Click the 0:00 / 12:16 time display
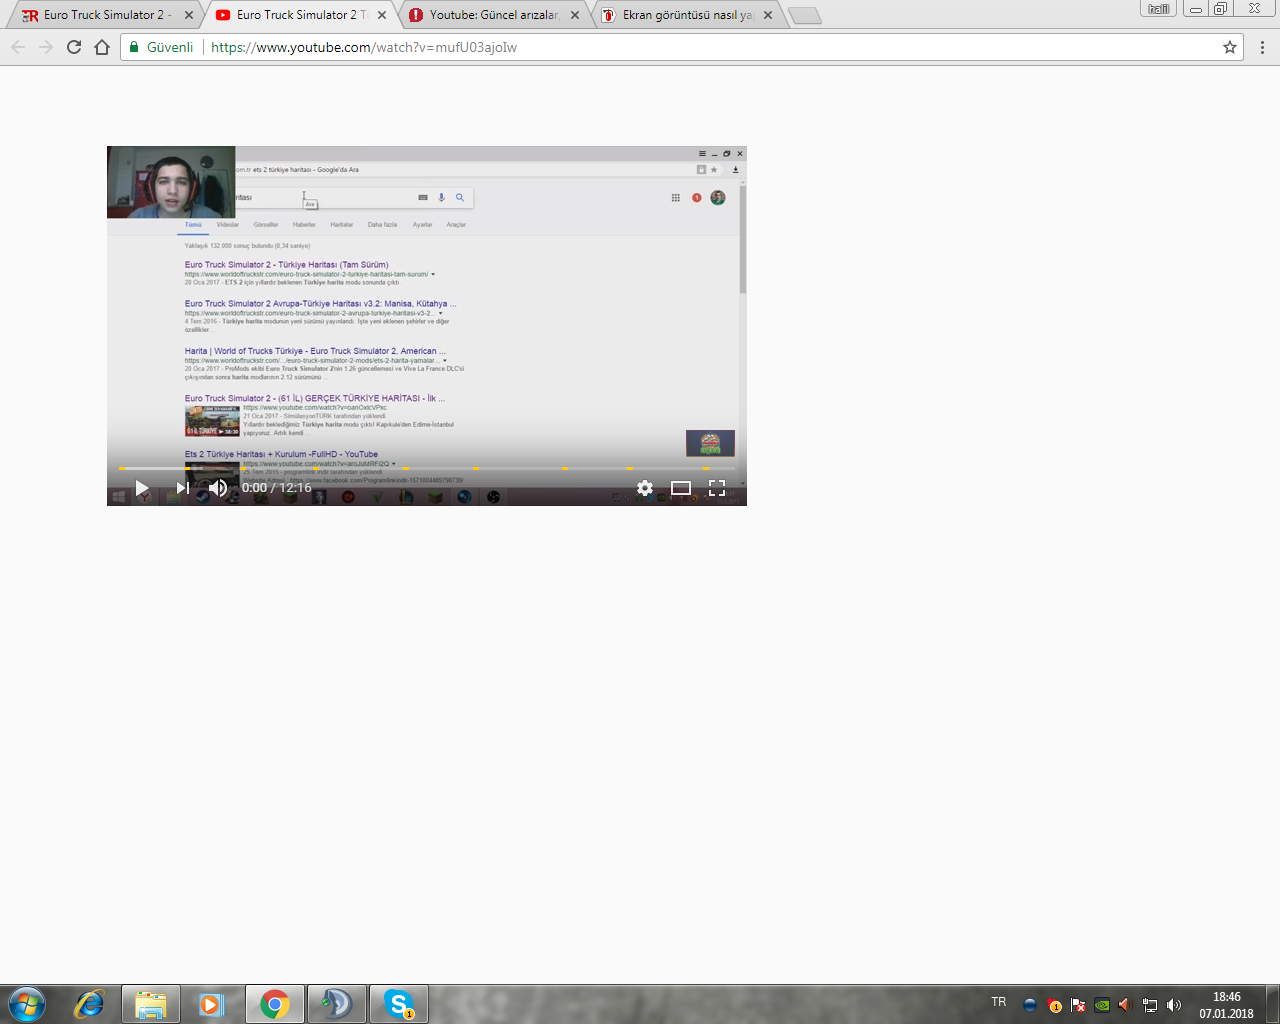The image size is (1280, 1024). point(276,488)
